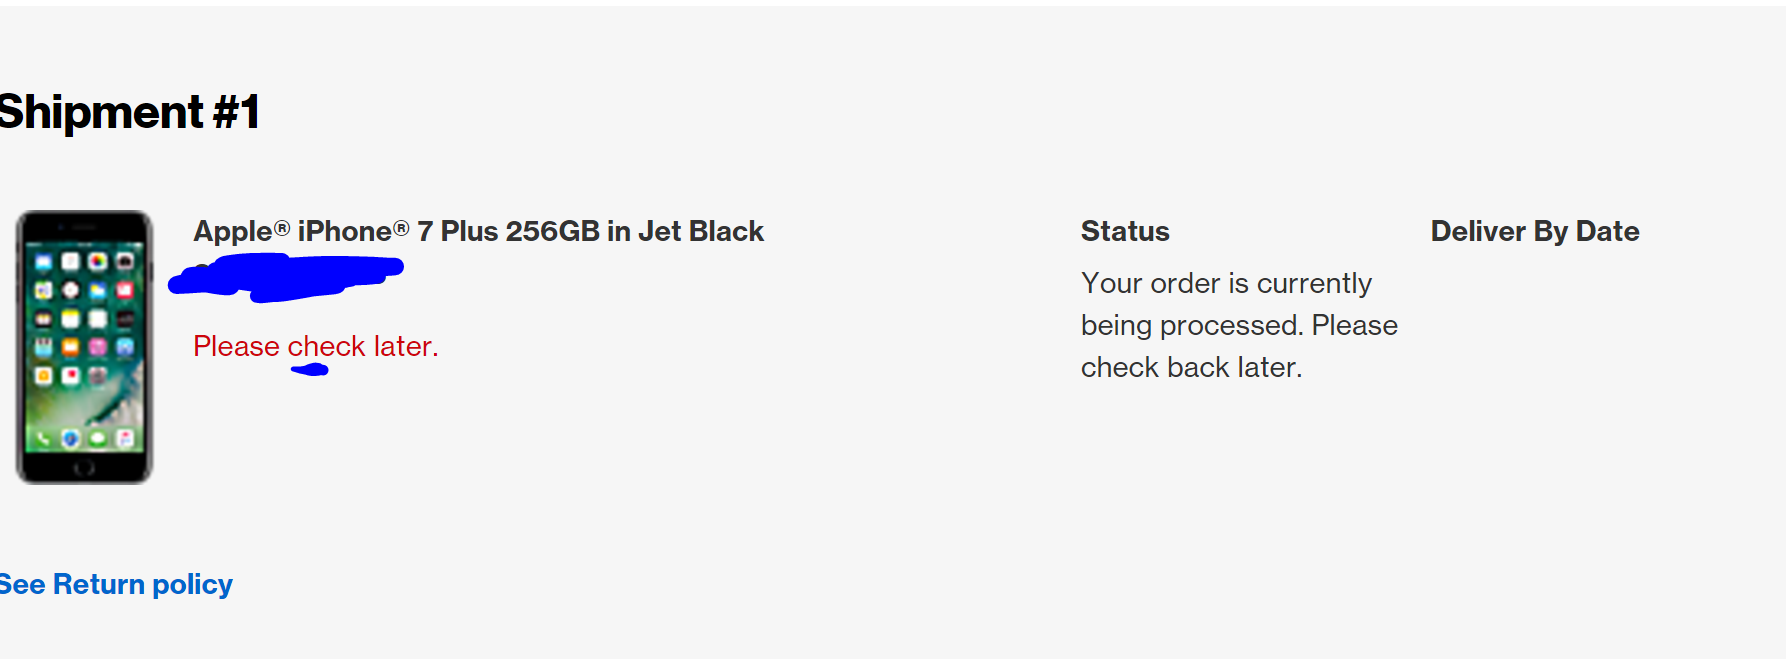Click the order currently being processed status text

pos(1239,325)
